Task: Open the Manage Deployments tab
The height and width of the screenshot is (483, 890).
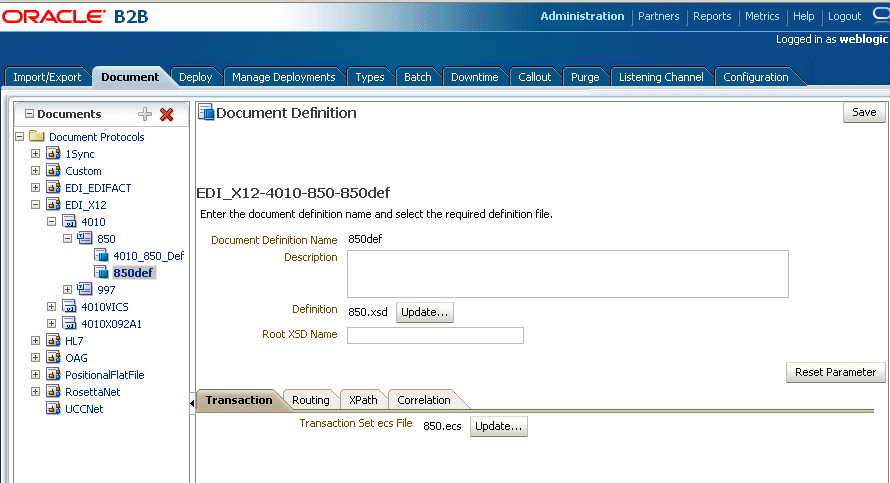Action: tap(283, 77)
